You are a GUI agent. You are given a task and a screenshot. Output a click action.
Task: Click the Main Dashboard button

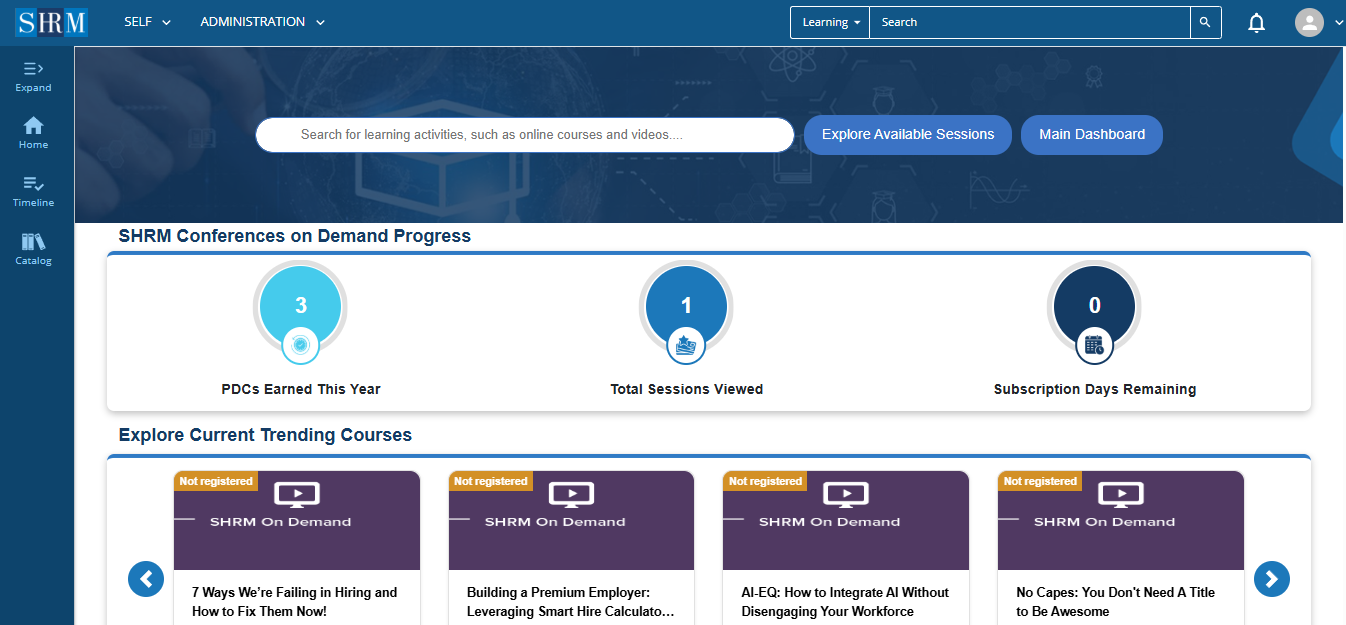tap(1092, 135)
